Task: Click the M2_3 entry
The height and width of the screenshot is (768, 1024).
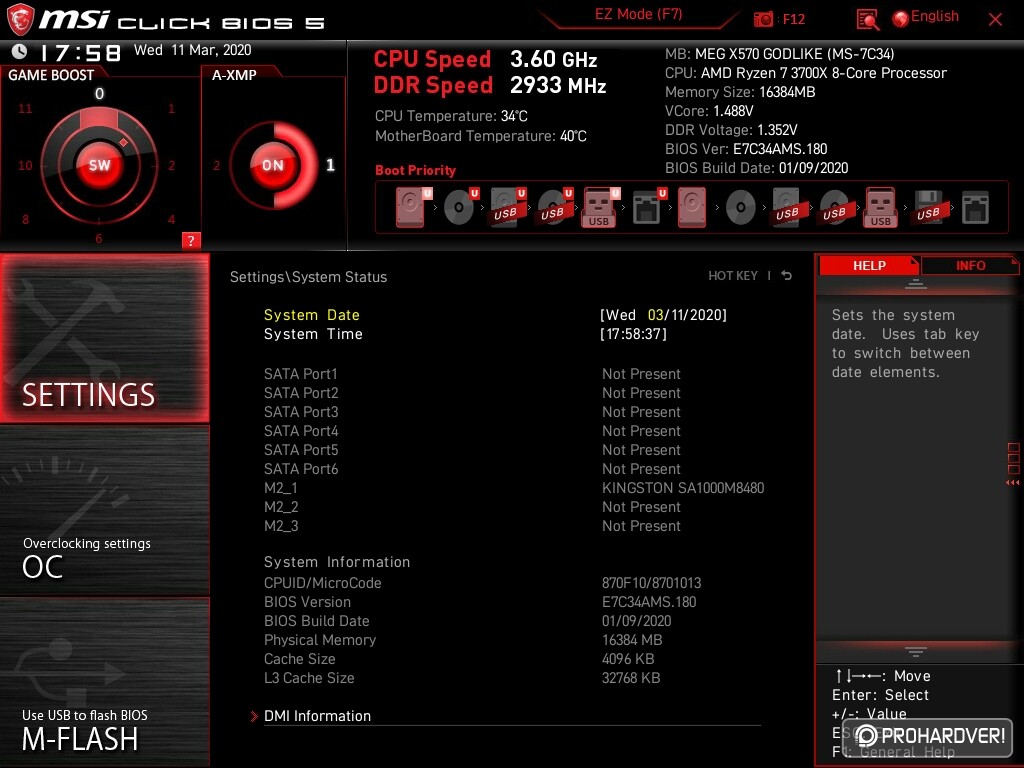Action: [x=472, y=526]
